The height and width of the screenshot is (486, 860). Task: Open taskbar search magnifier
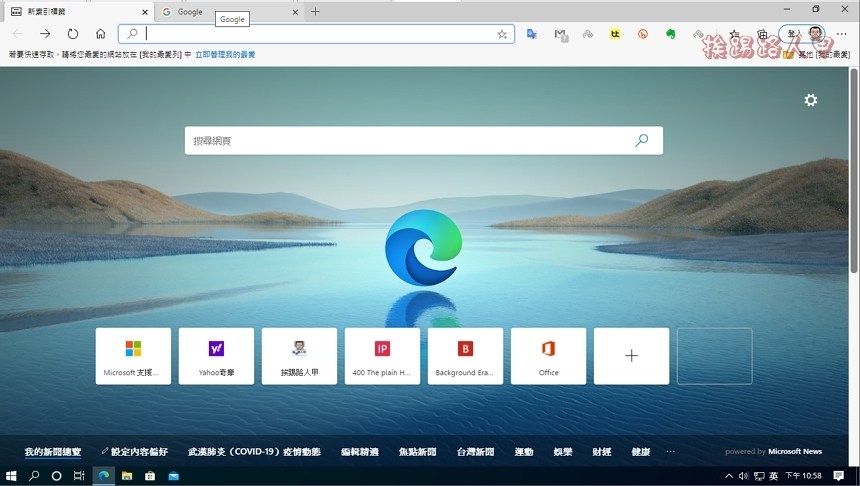(34, 476)
